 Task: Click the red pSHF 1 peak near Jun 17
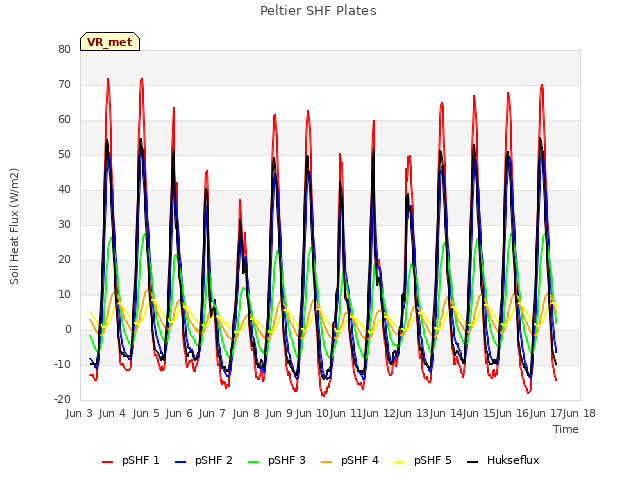coord(542,85)
